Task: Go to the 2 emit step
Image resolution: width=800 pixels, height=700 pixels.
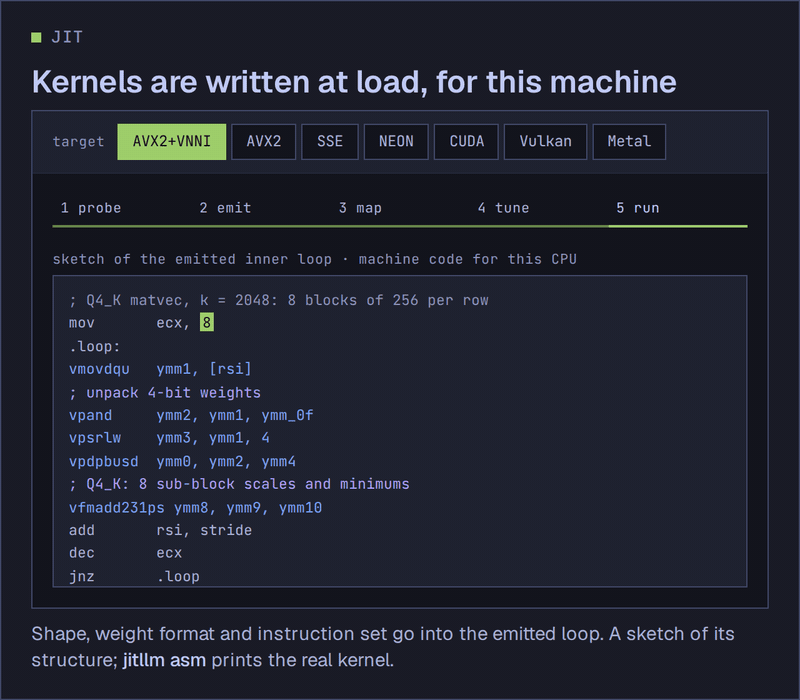Action: point(226,208)
